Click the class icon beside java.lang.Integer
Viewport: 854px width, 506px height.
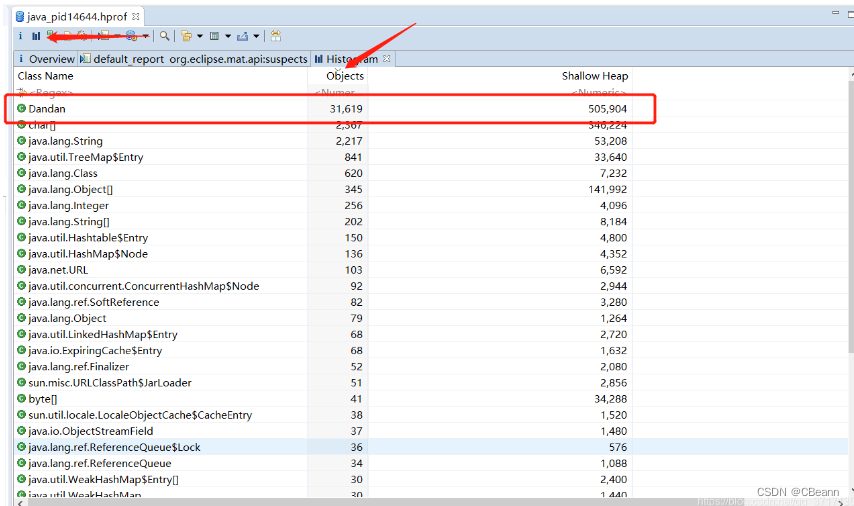[21, 205]
